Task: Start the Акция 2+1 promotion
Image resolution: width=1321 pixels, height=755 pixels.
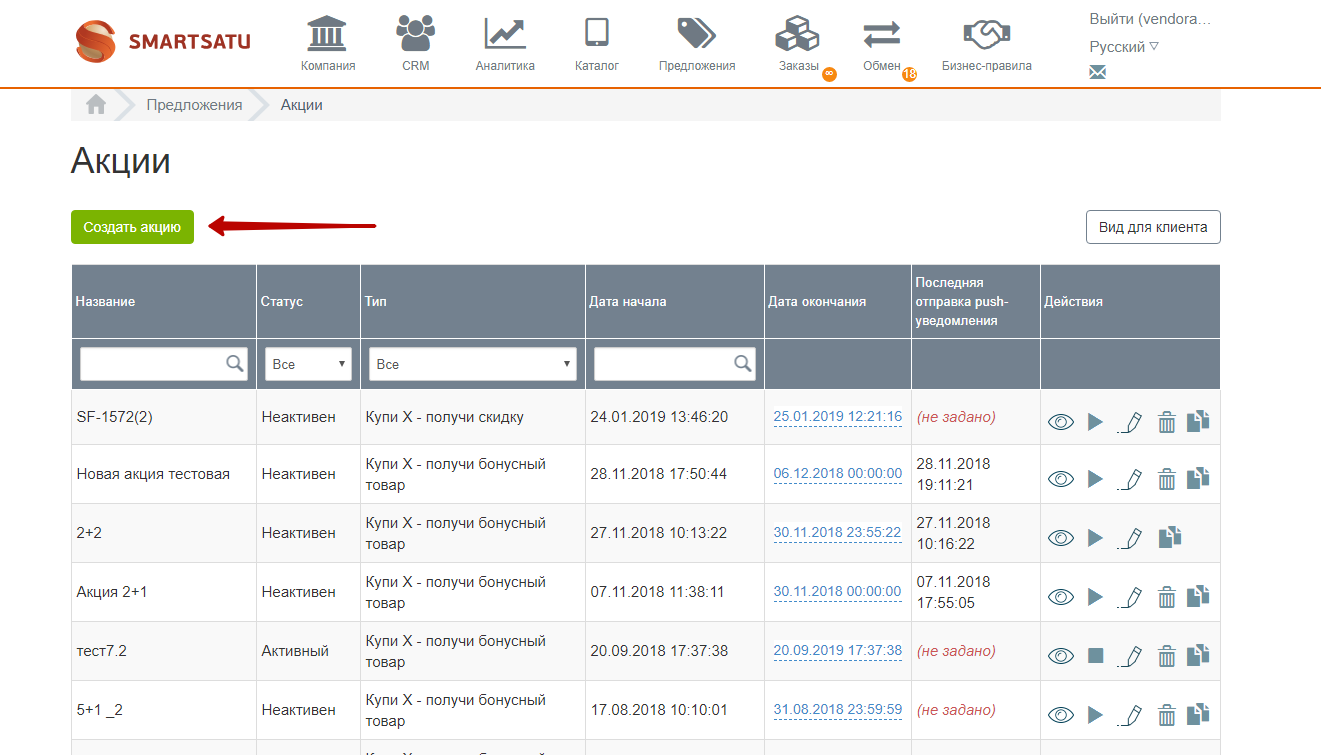Action: click(x=1095, y=597)
